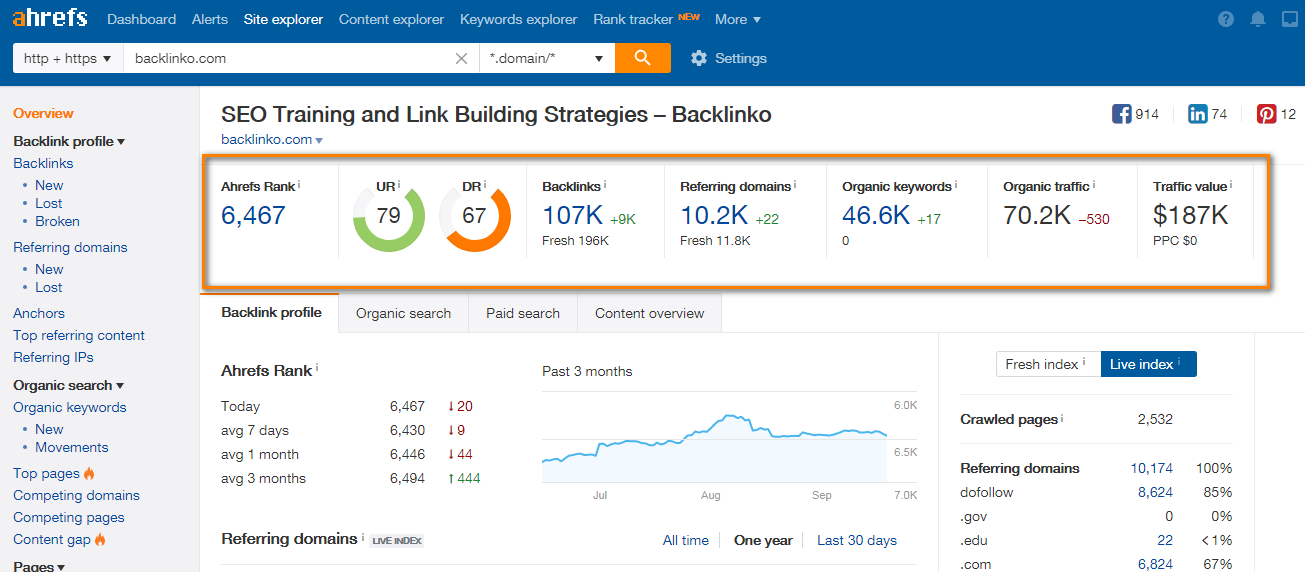Click info icon next to Ahrefs Rank metric
This screenshot has height=572, width=1305.
pyautogui.click(x=299, y=185)
